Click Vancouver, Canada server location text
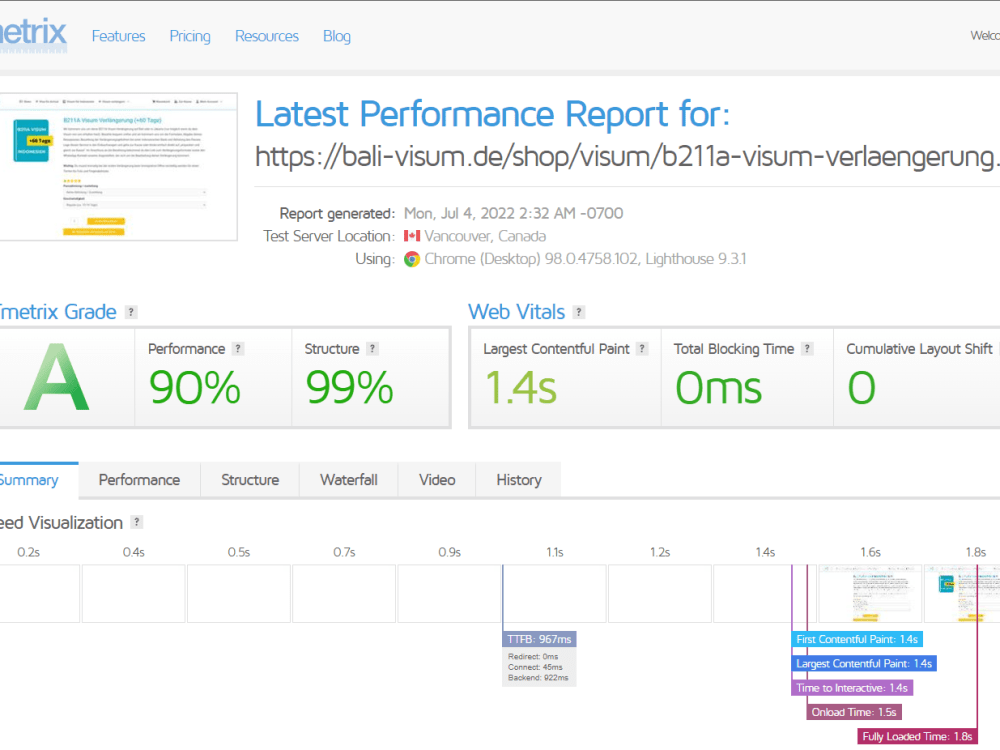1000x750 pixels. [x=485, y=236]
